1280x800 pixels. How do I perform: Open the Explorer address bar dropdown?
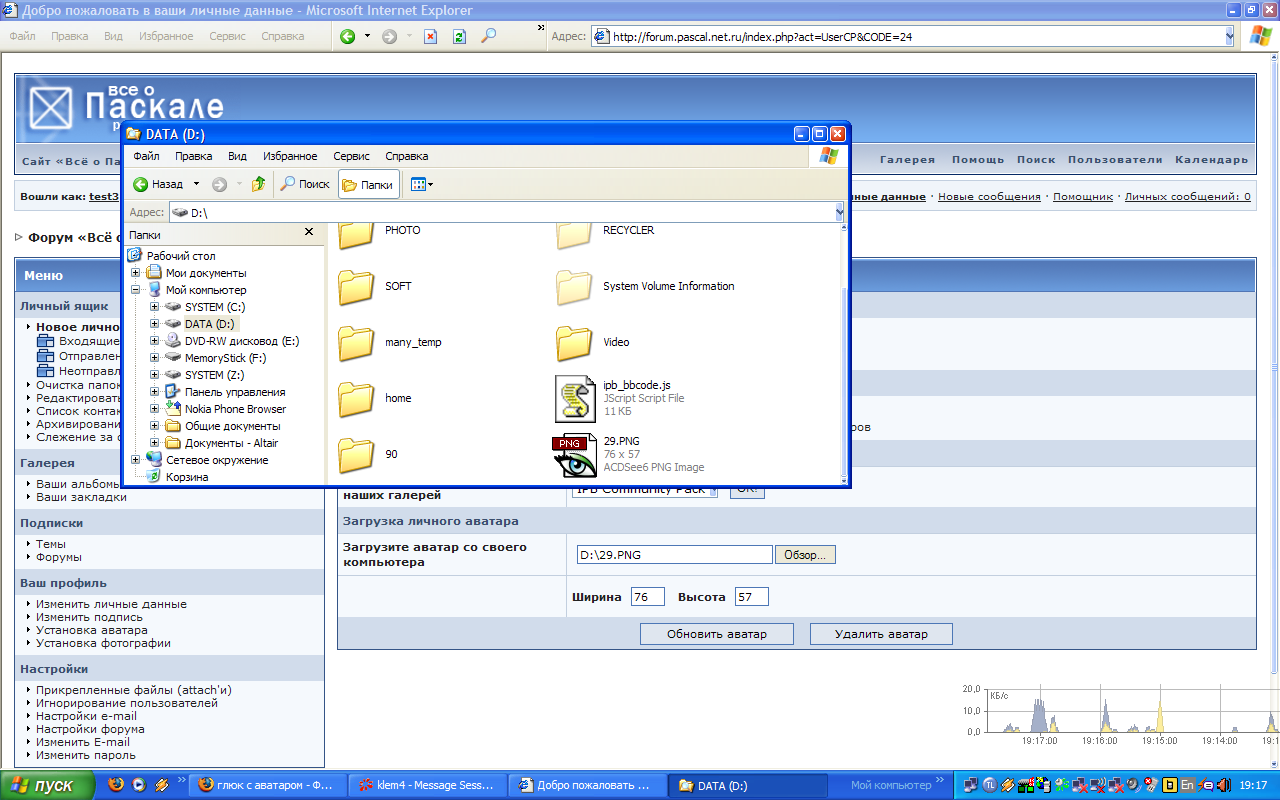839,212
